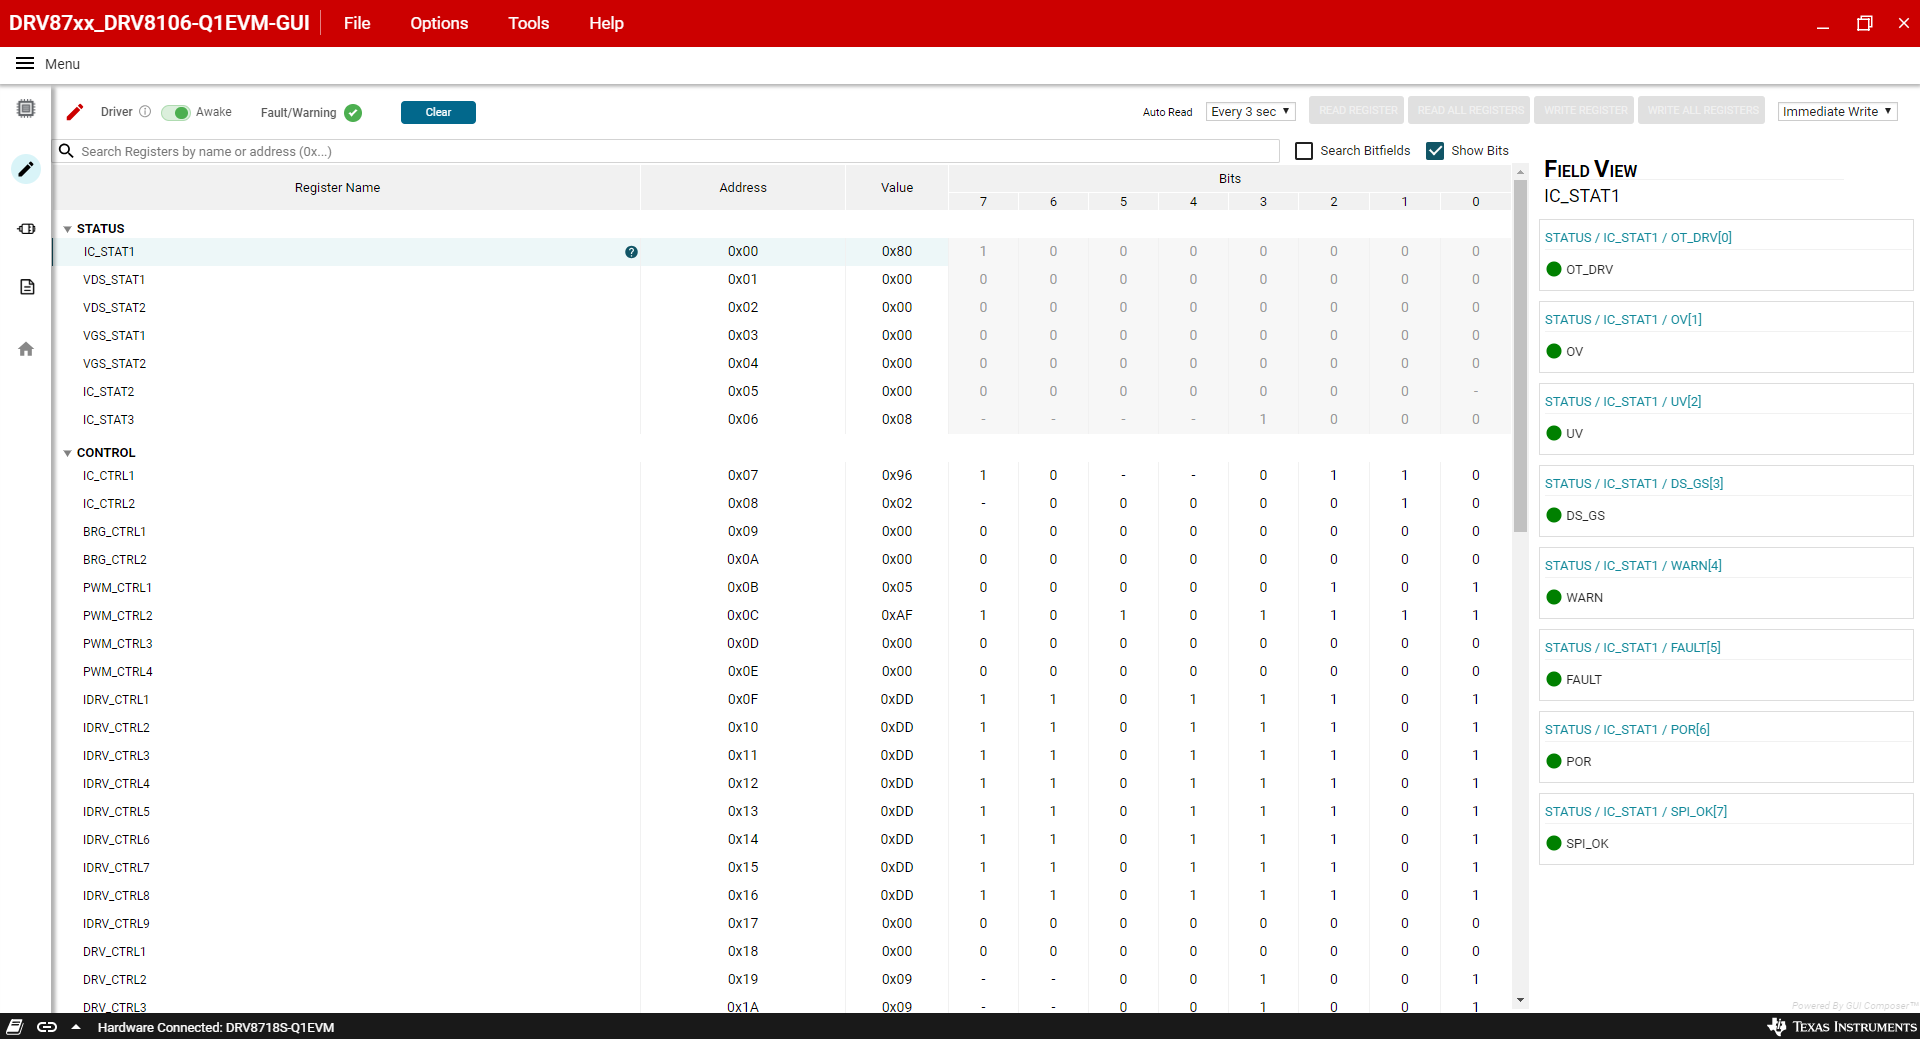Click the status bar console icon

click(x=15, y=1027)
